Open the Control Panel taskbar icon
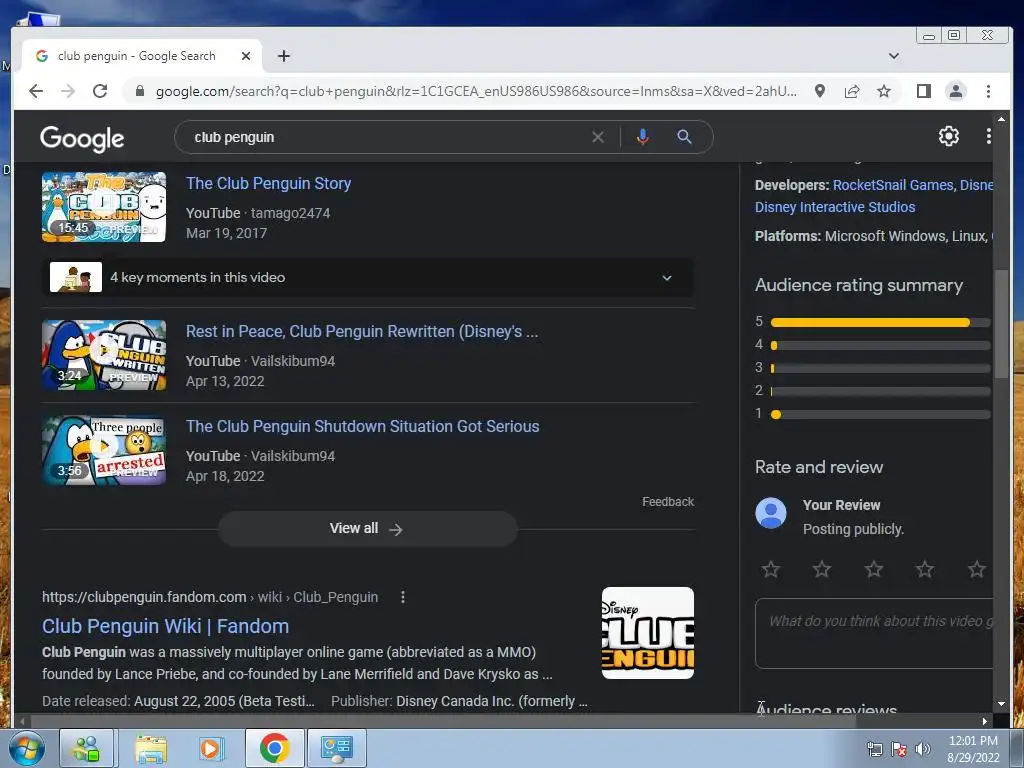The height and width of the screenshot is (768, 1024). [x=337, y=748]
